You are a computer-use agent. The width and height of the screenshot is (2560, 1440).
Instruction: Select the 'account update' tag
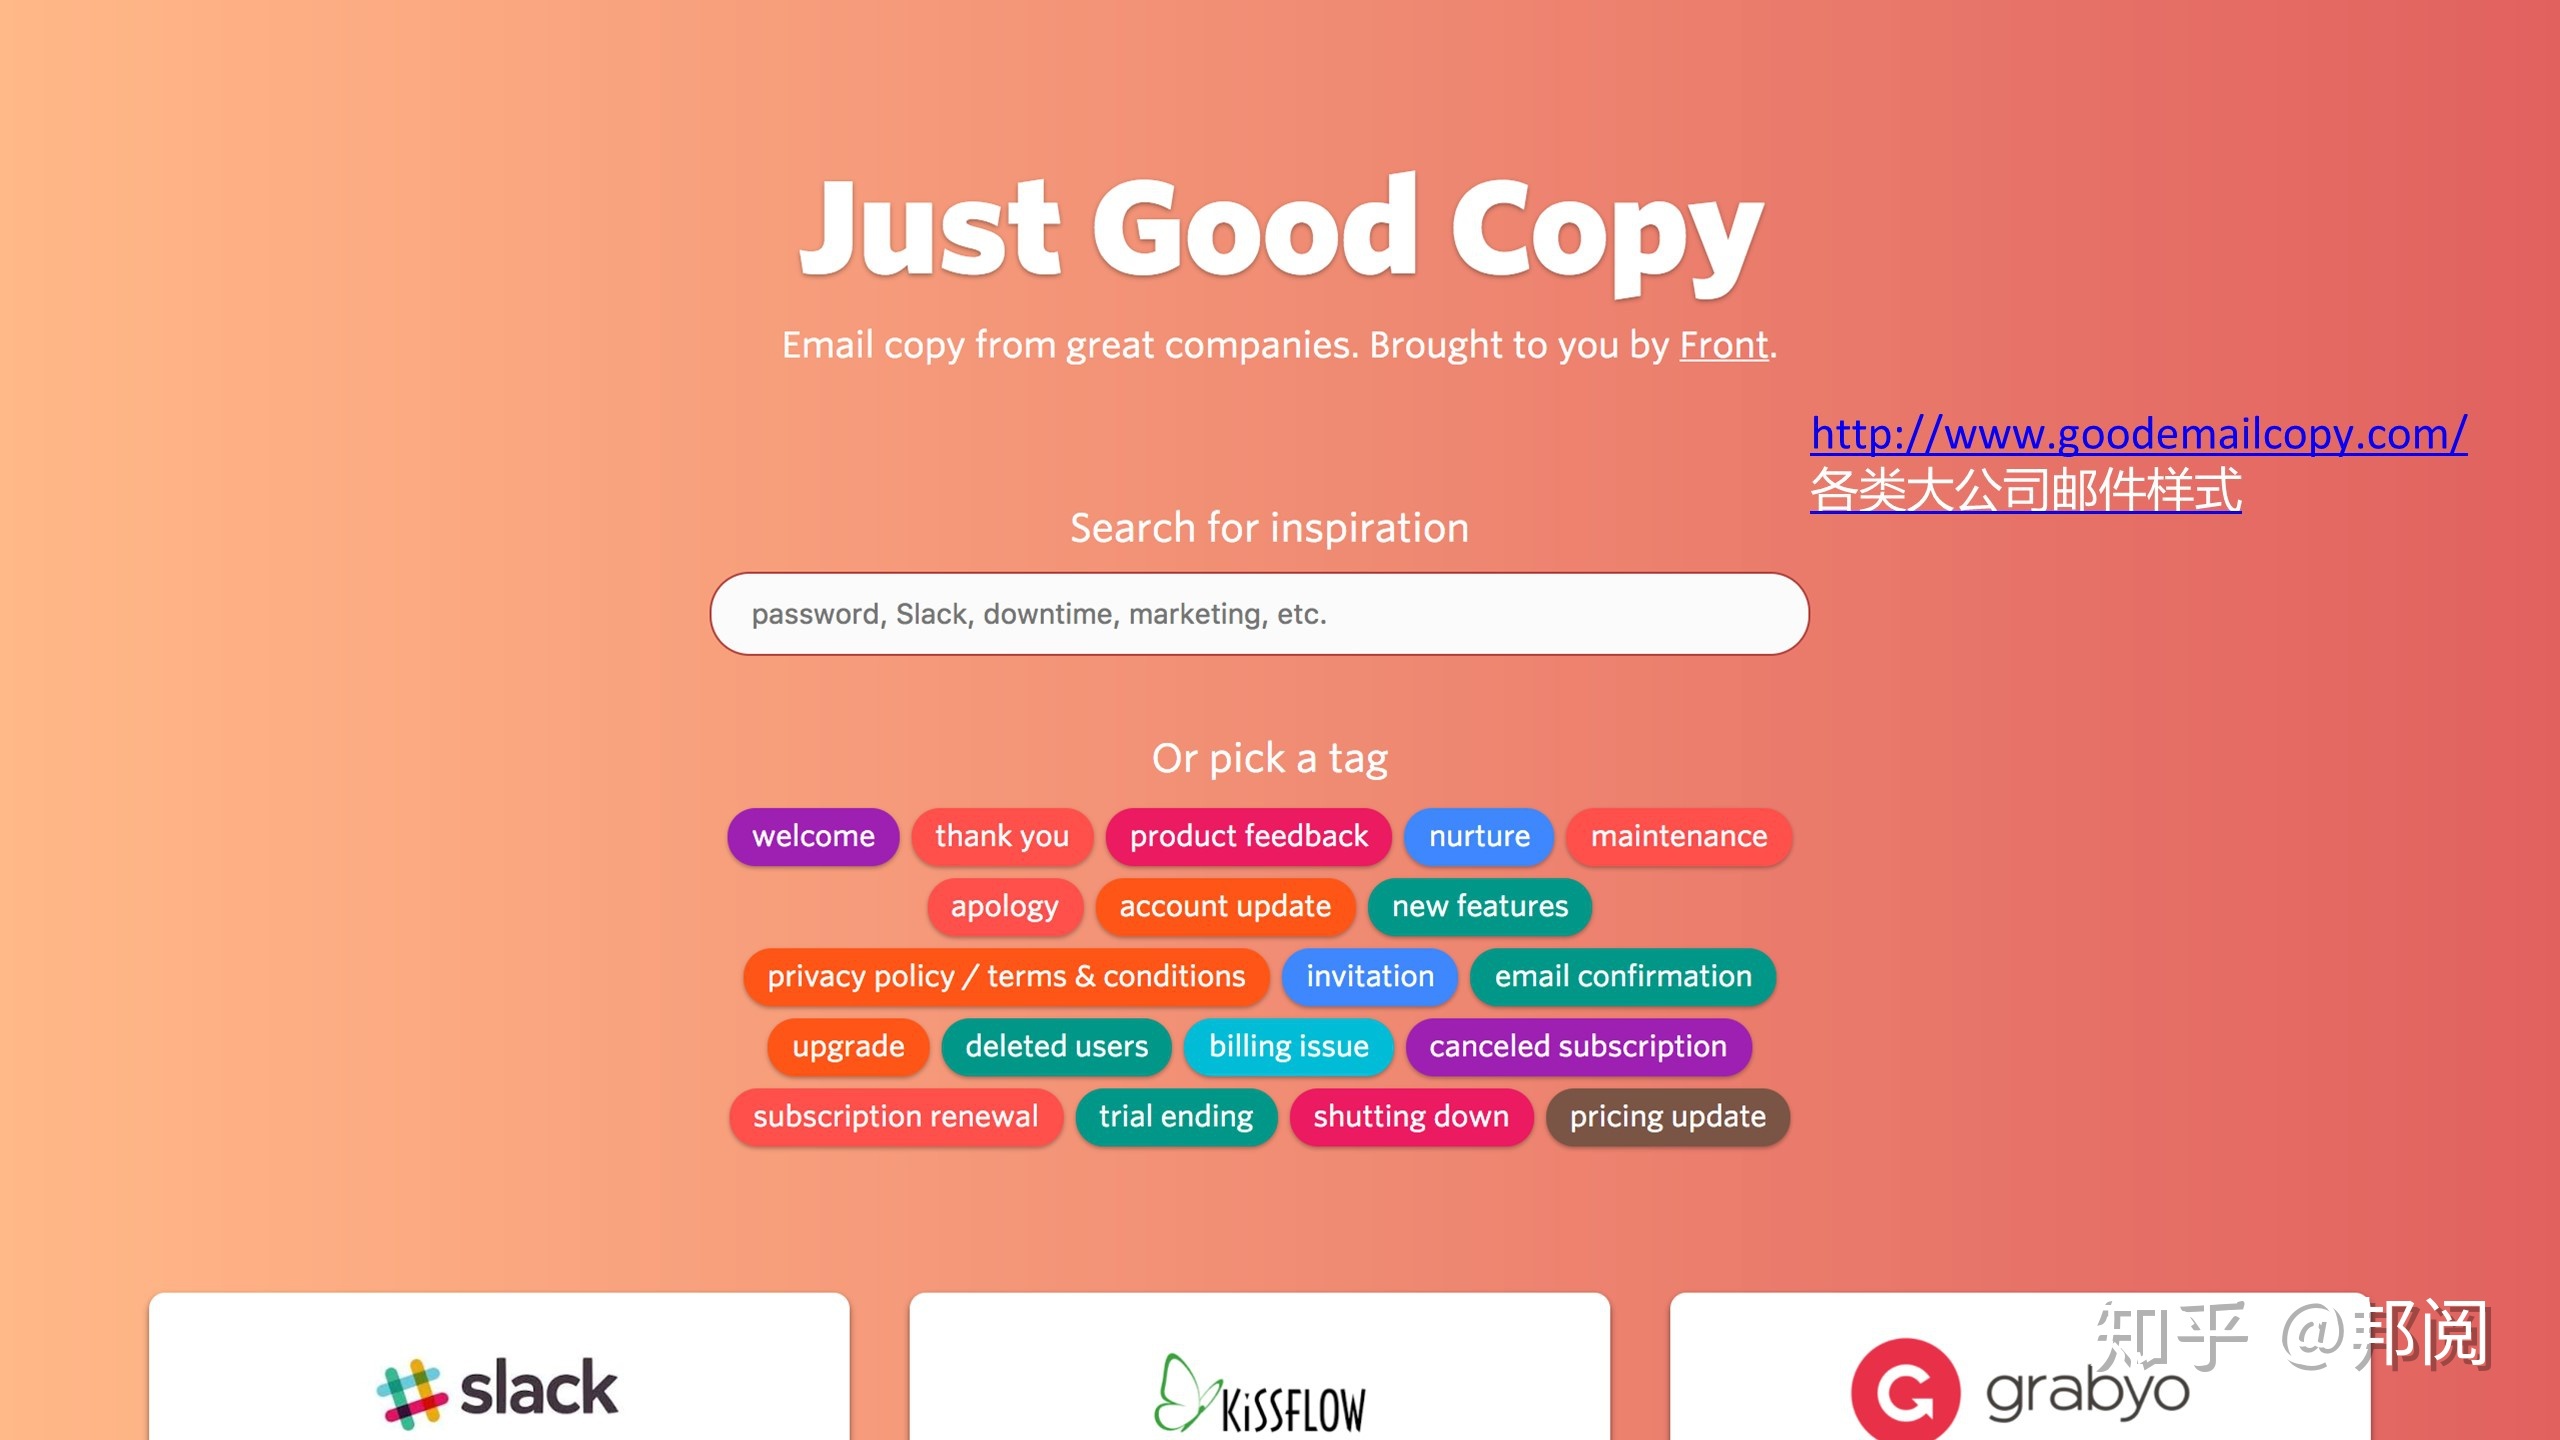(x=1227, y=907)
